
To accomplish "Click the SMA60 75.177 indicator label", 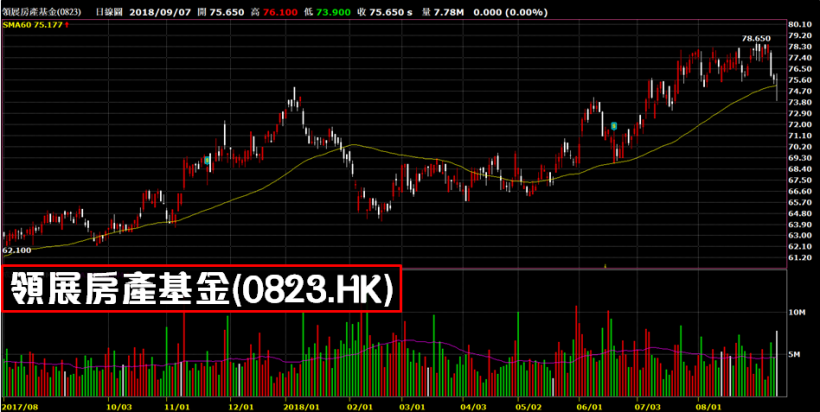I will (x=33, y=25).
